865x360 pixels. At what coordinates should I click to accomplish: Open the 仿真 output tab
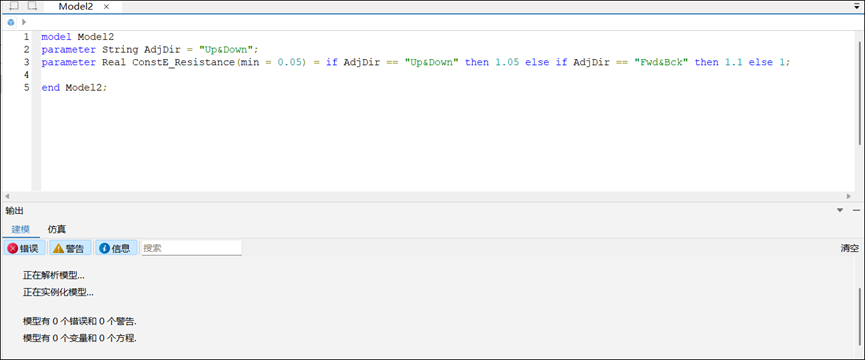pyautogui.click(x=57, y=229)
